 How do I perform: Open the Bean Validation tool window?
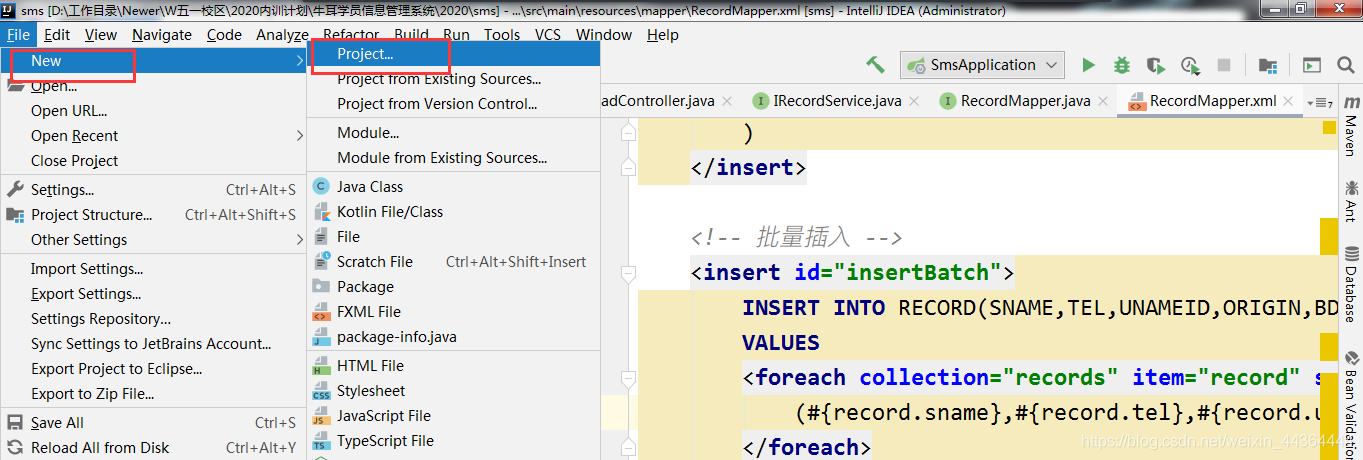coord(1351,406)
